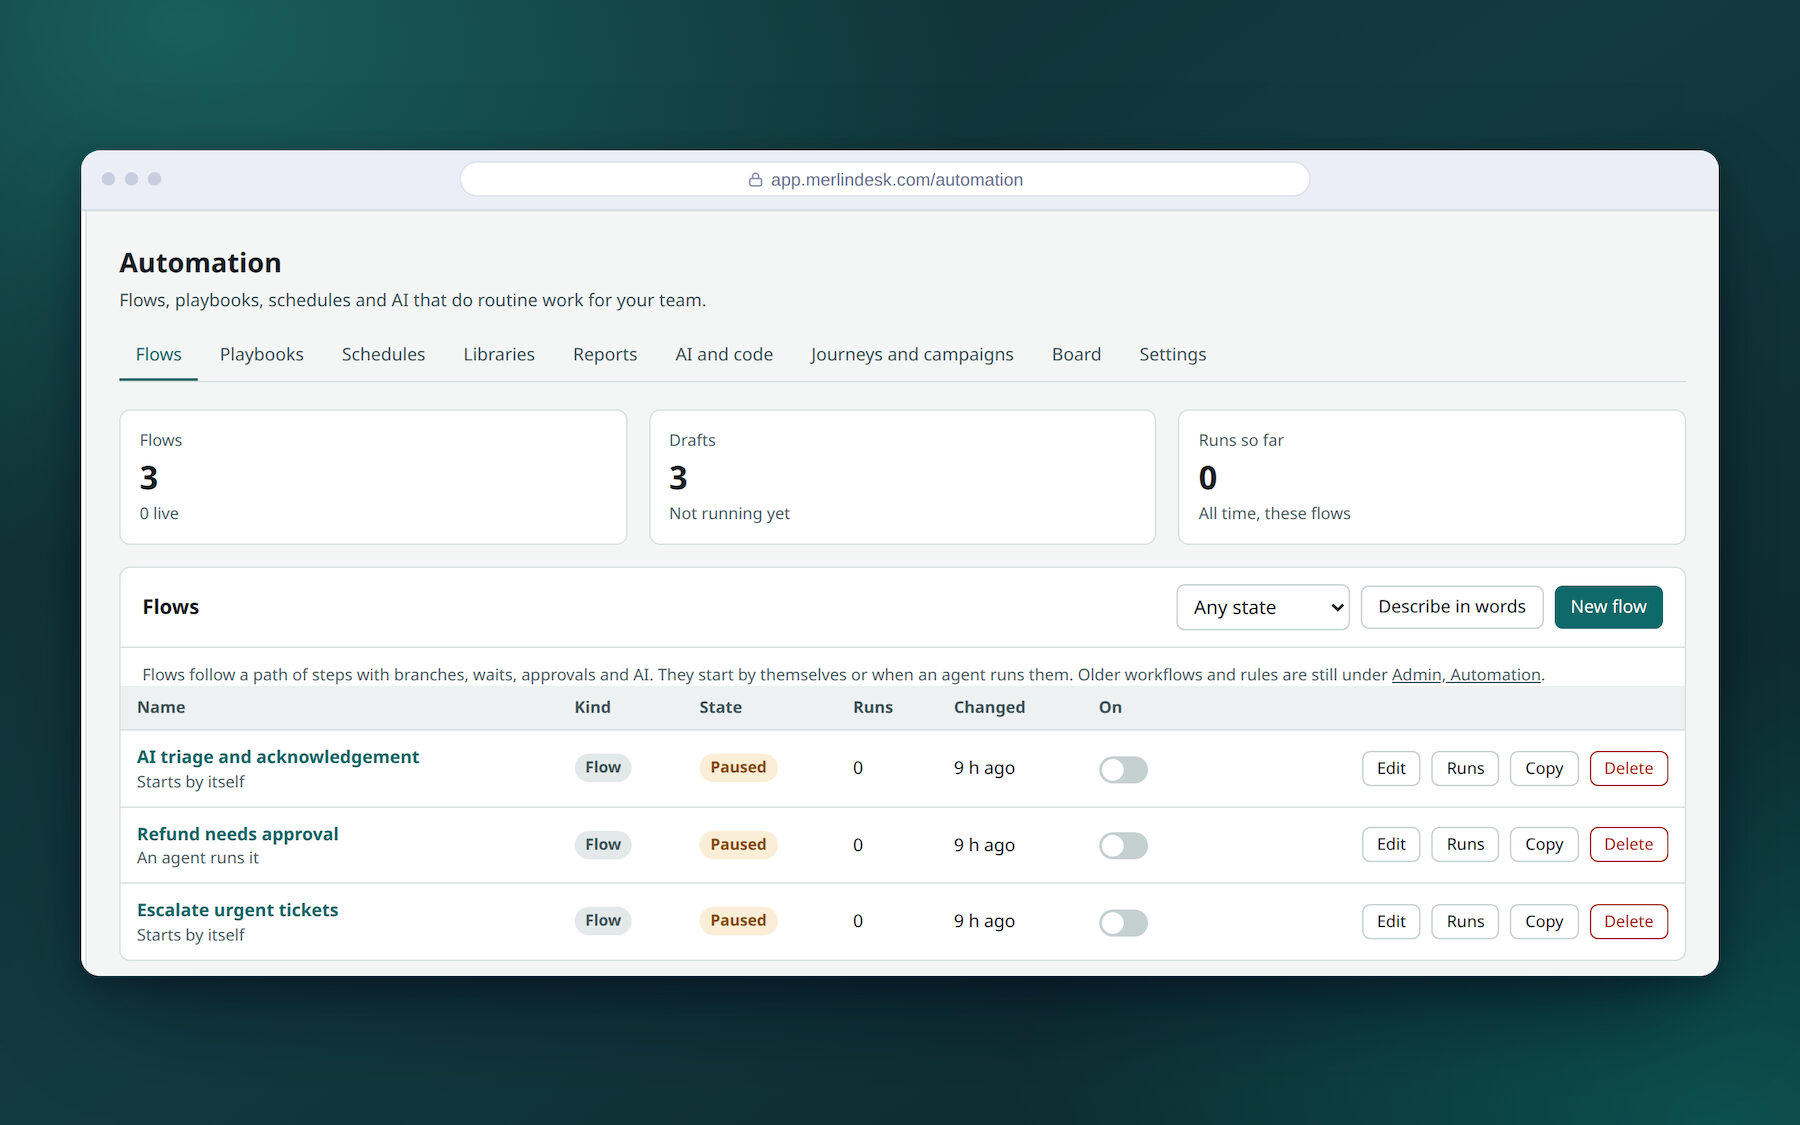The width and height of the screenshot is (1800, 1125).
Task: Click Describe in words button
Action: pos(1452,607)
